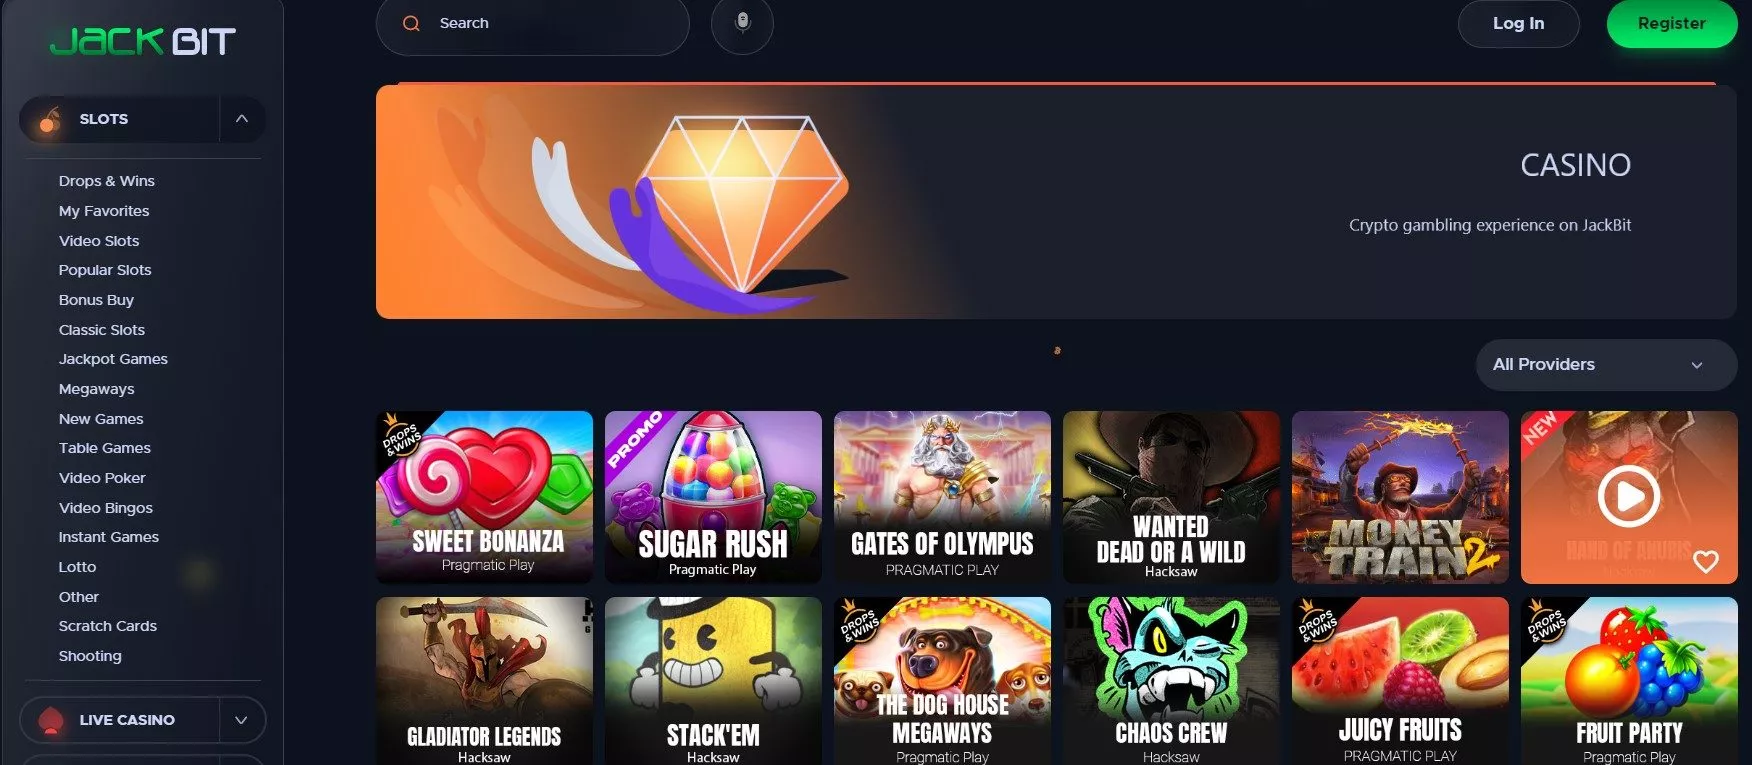This screenshot has width=1752, height=765.
Task: Click the JackBit logo
Action: tap(143, 41)
